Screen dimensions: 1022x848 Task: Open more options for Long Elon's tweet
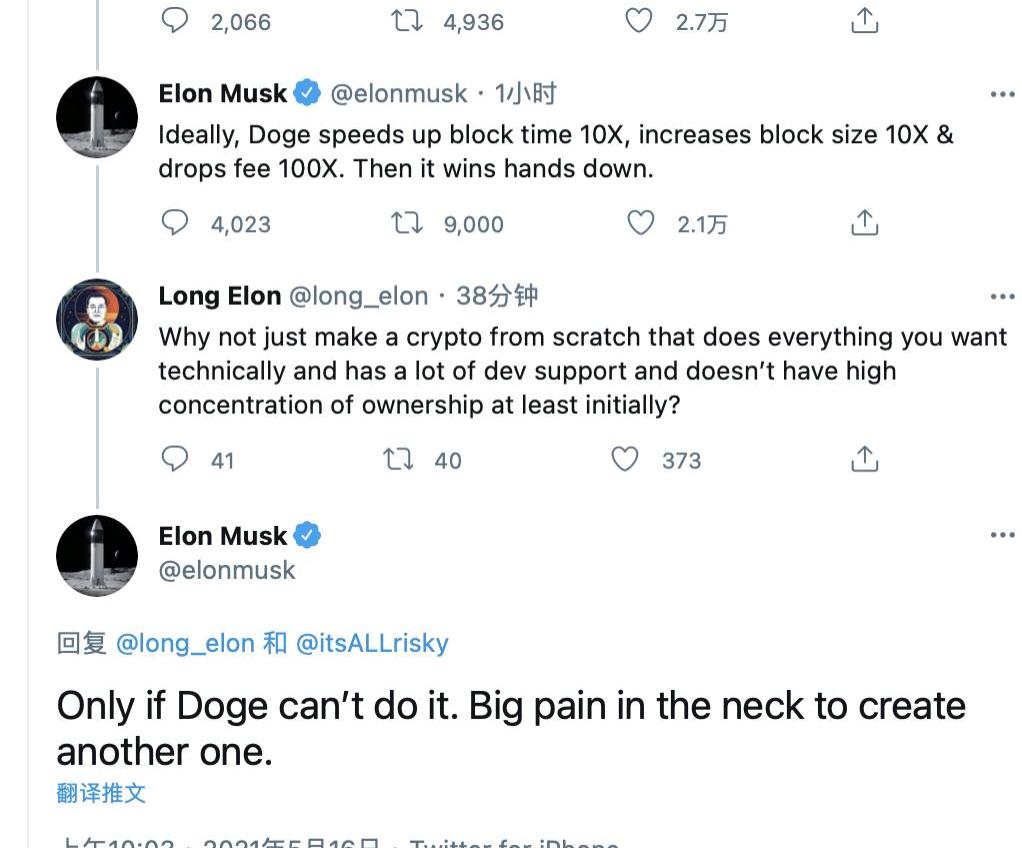(1002, 296)
